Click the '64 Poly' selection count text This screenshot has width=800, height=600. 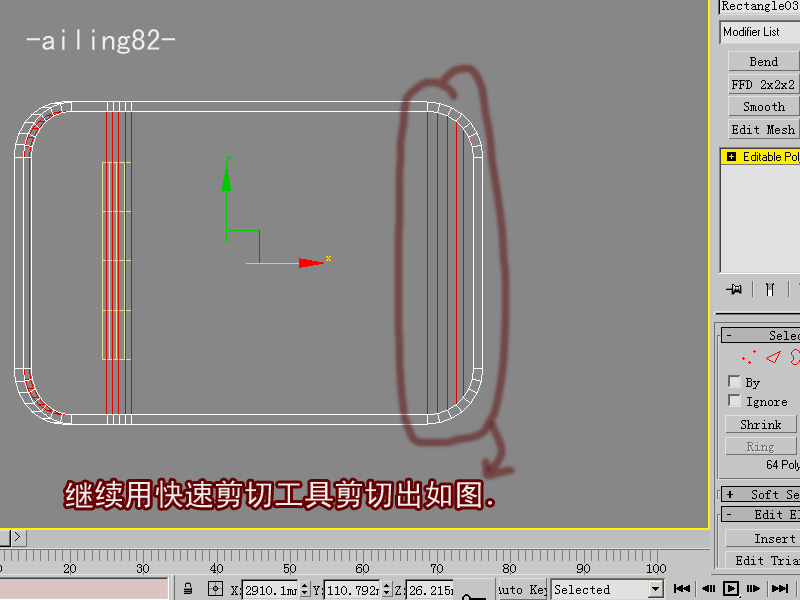click(x=783, y=464)
